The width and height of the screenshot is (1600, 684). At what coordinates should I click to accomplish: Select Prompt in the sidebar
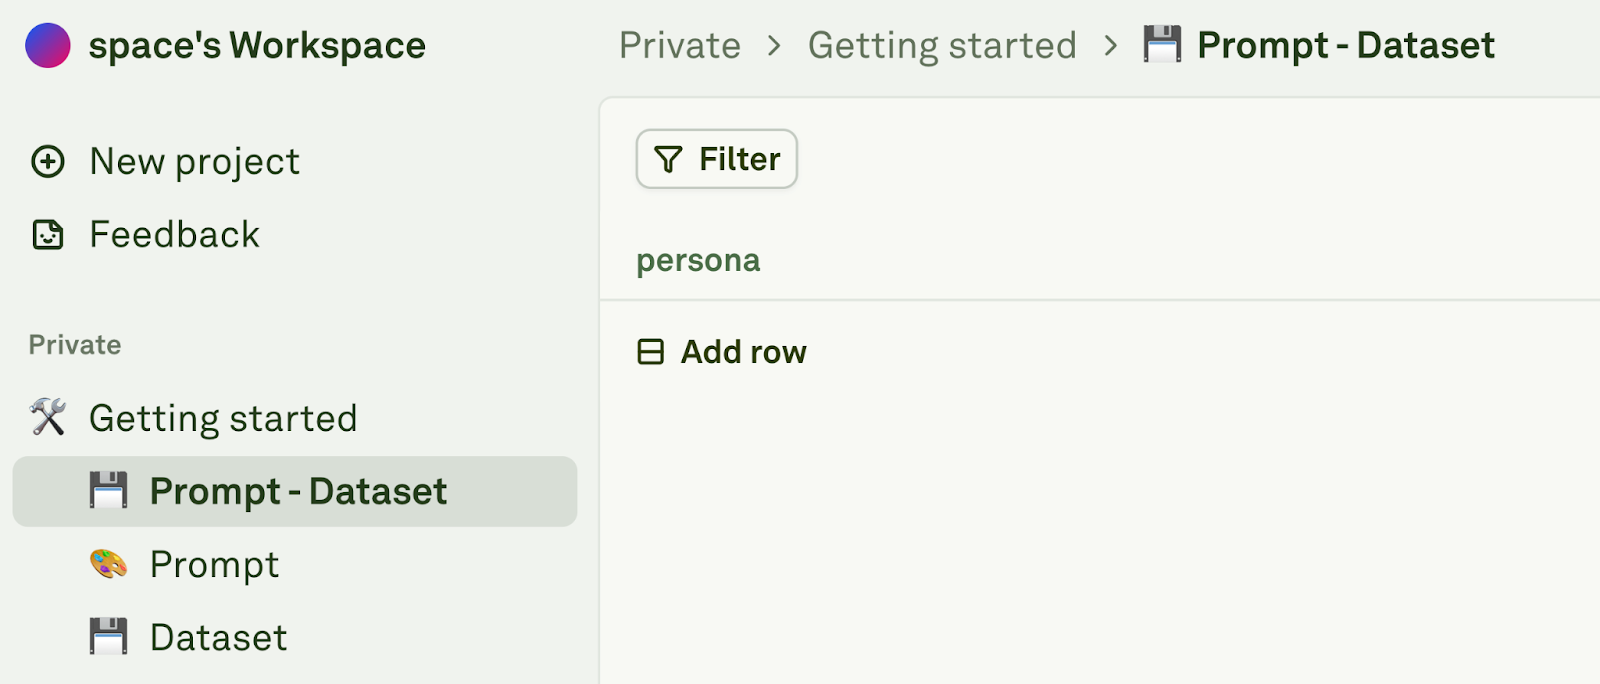pyautogui.click(x=214, y=564)
